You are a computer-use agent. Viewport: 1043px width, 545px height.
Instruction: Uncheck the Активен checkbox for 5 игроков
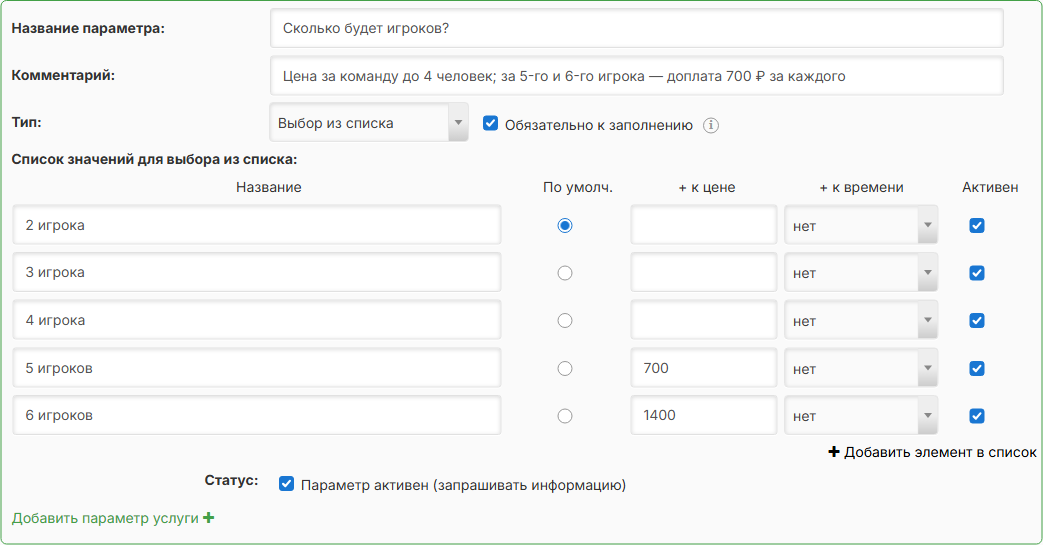[x=976, y=369]
